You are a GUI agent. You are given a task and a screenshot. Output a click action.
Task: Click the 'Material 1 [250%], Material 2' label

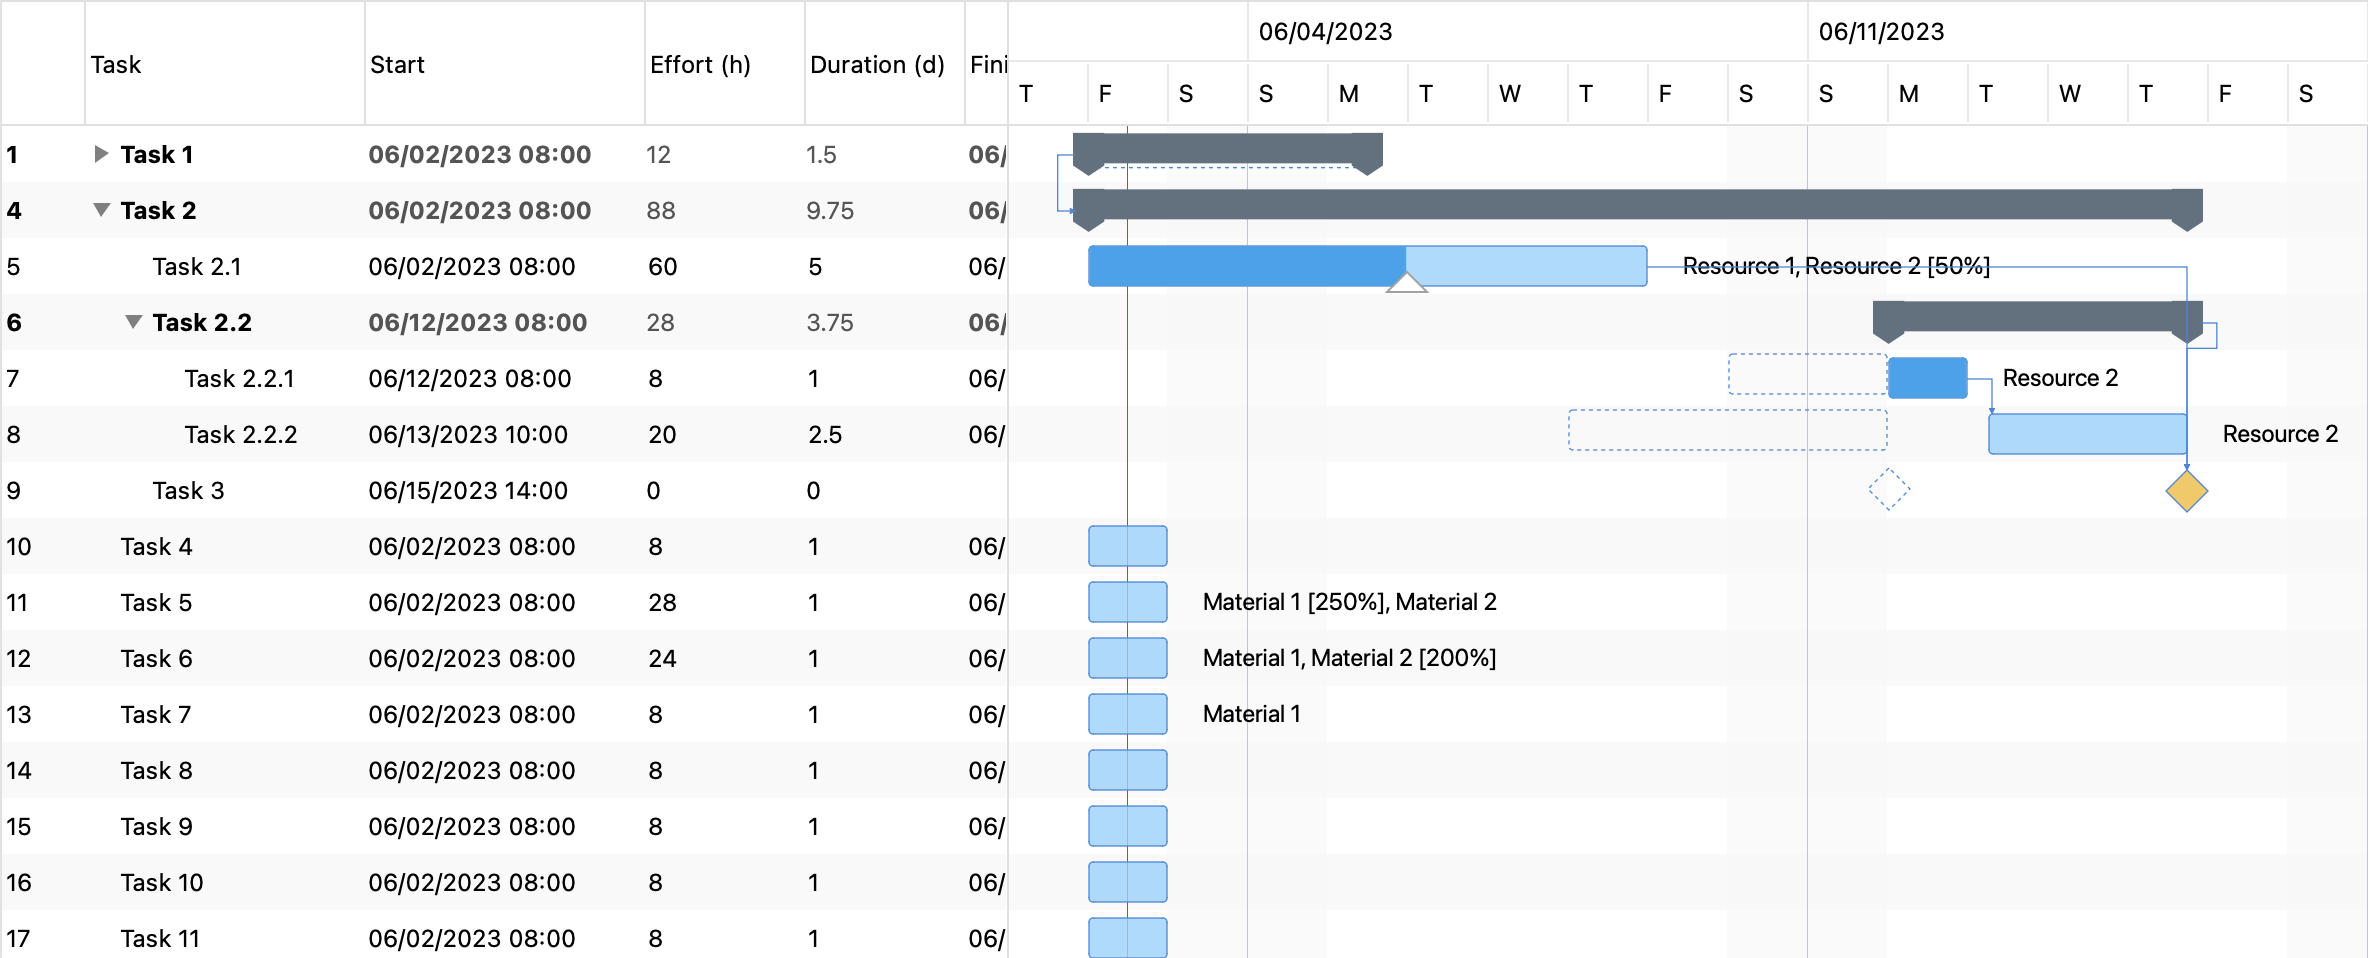[1348, 602]
